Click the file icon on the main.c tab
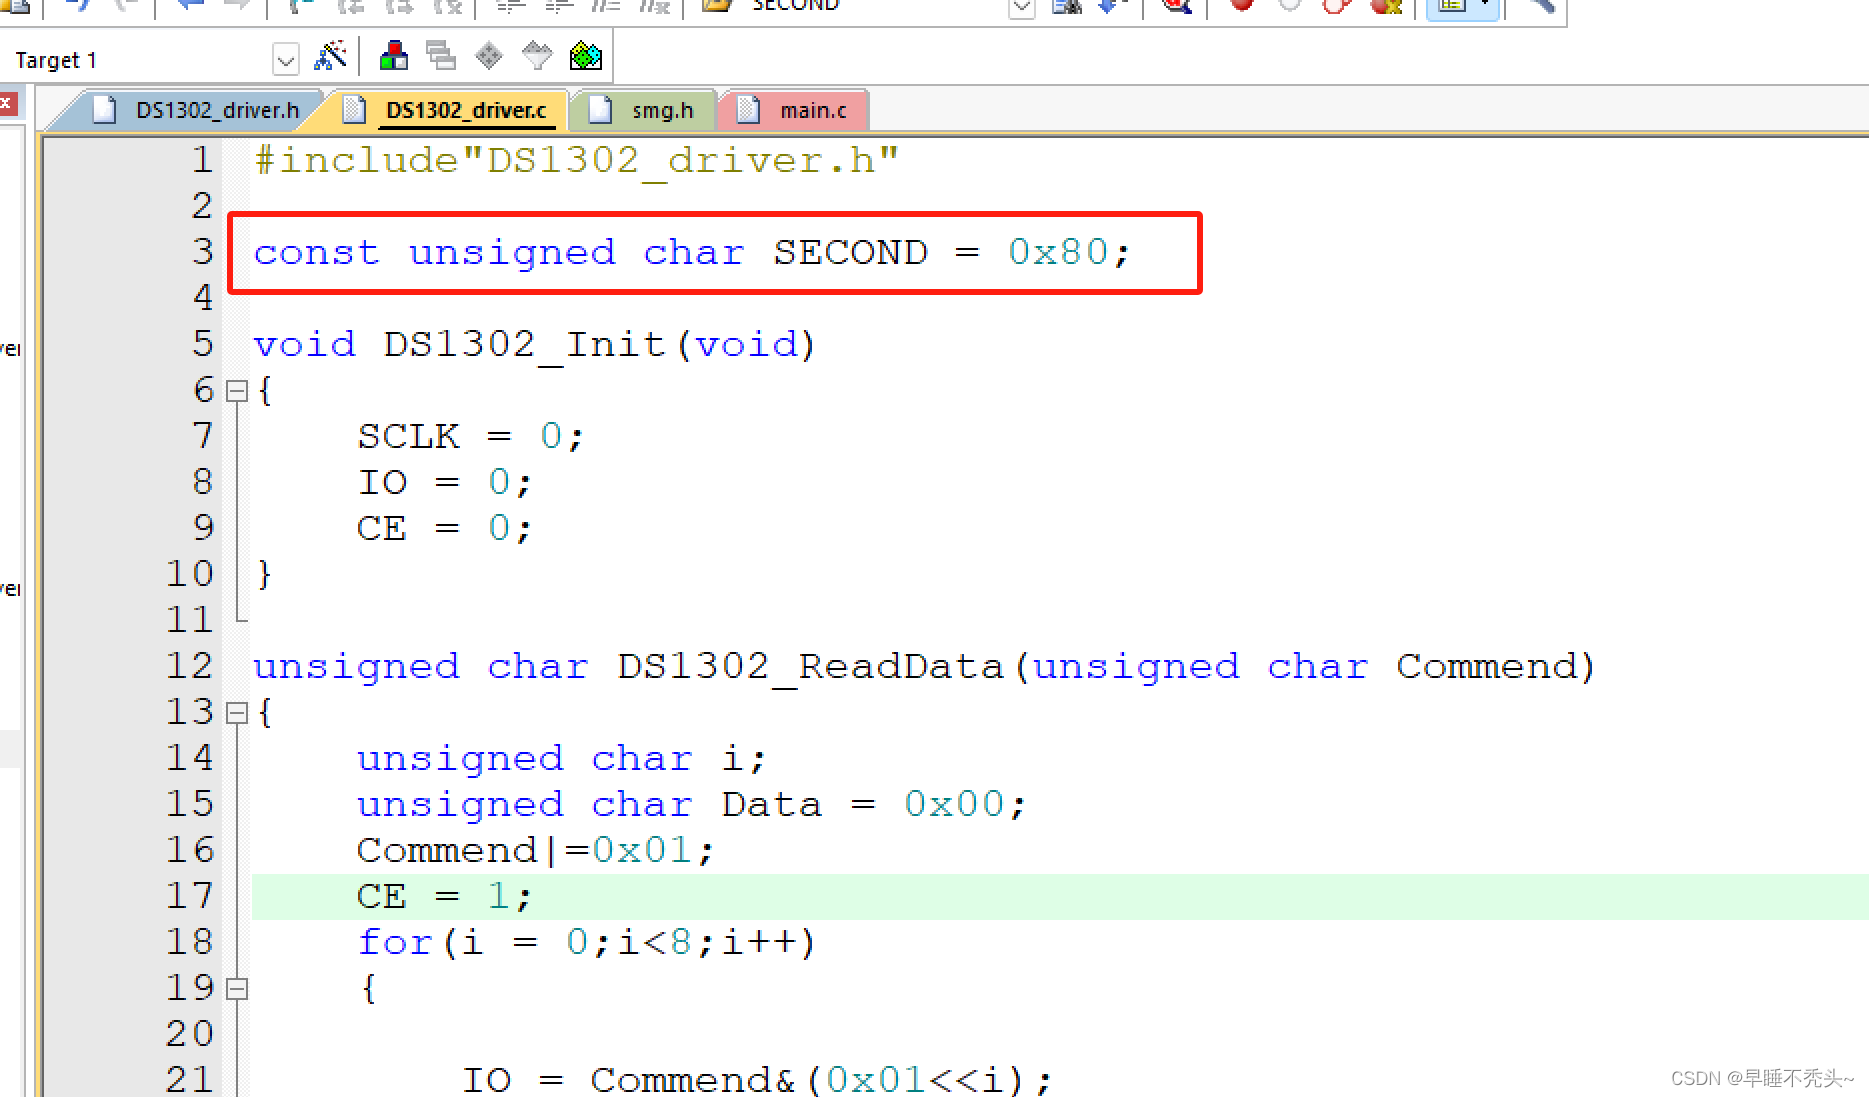 pyautogui.click(x=748, y=109)
